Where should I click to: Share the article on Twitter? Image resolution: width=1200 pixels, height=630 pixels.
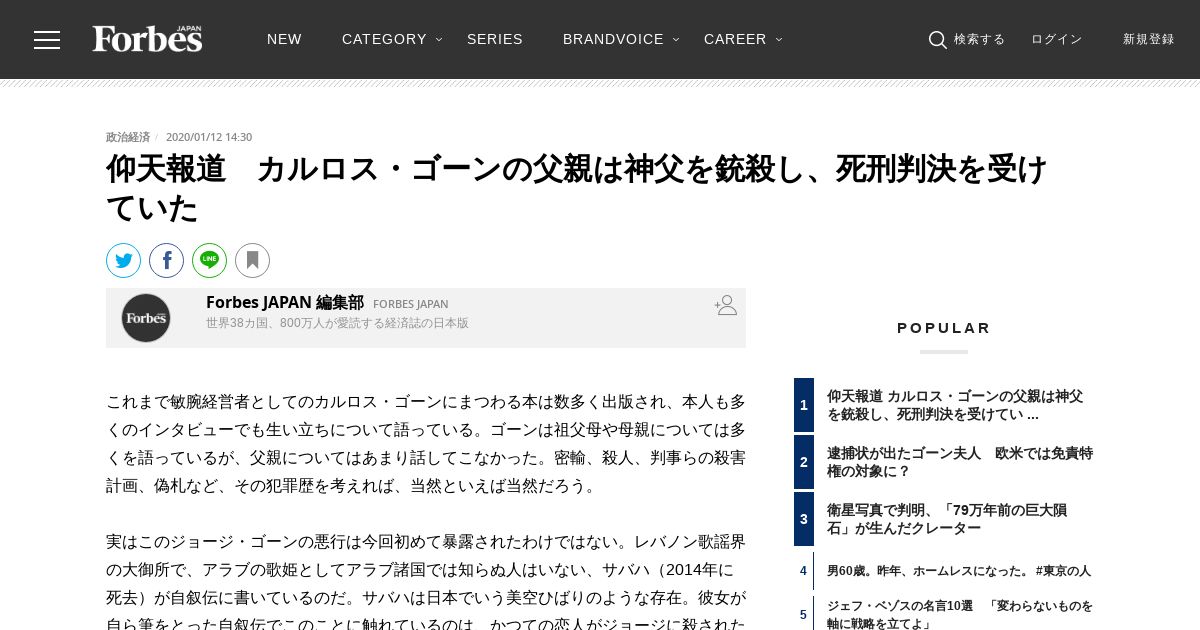(124, 261)
